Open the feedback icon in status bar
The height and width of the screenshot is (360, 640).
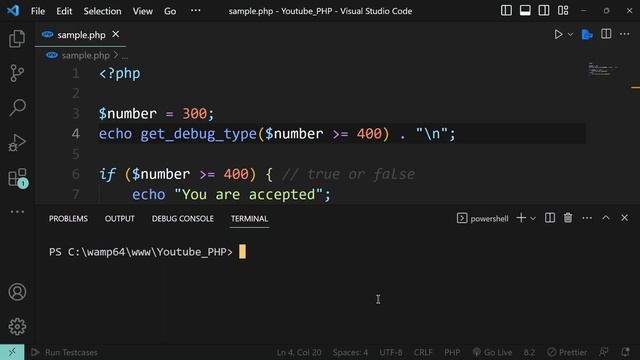click(x=604, y=352)
